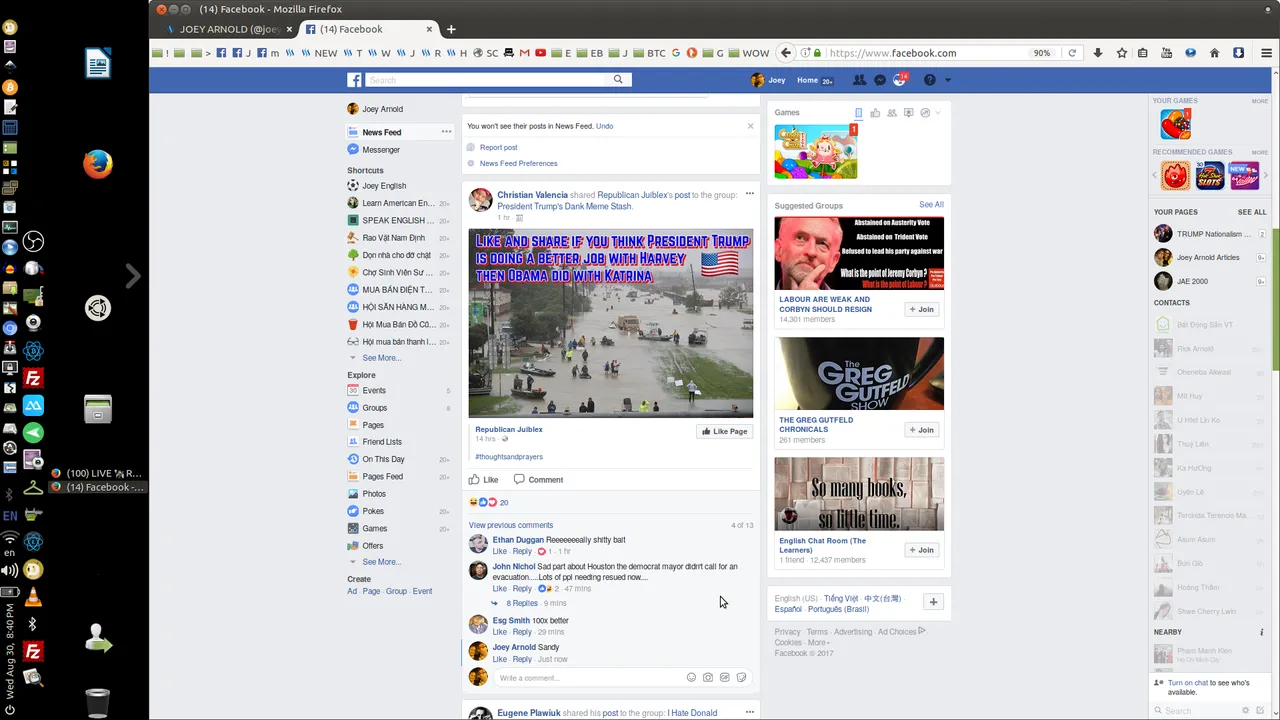Join English Chat Room group

pos(921,550)
